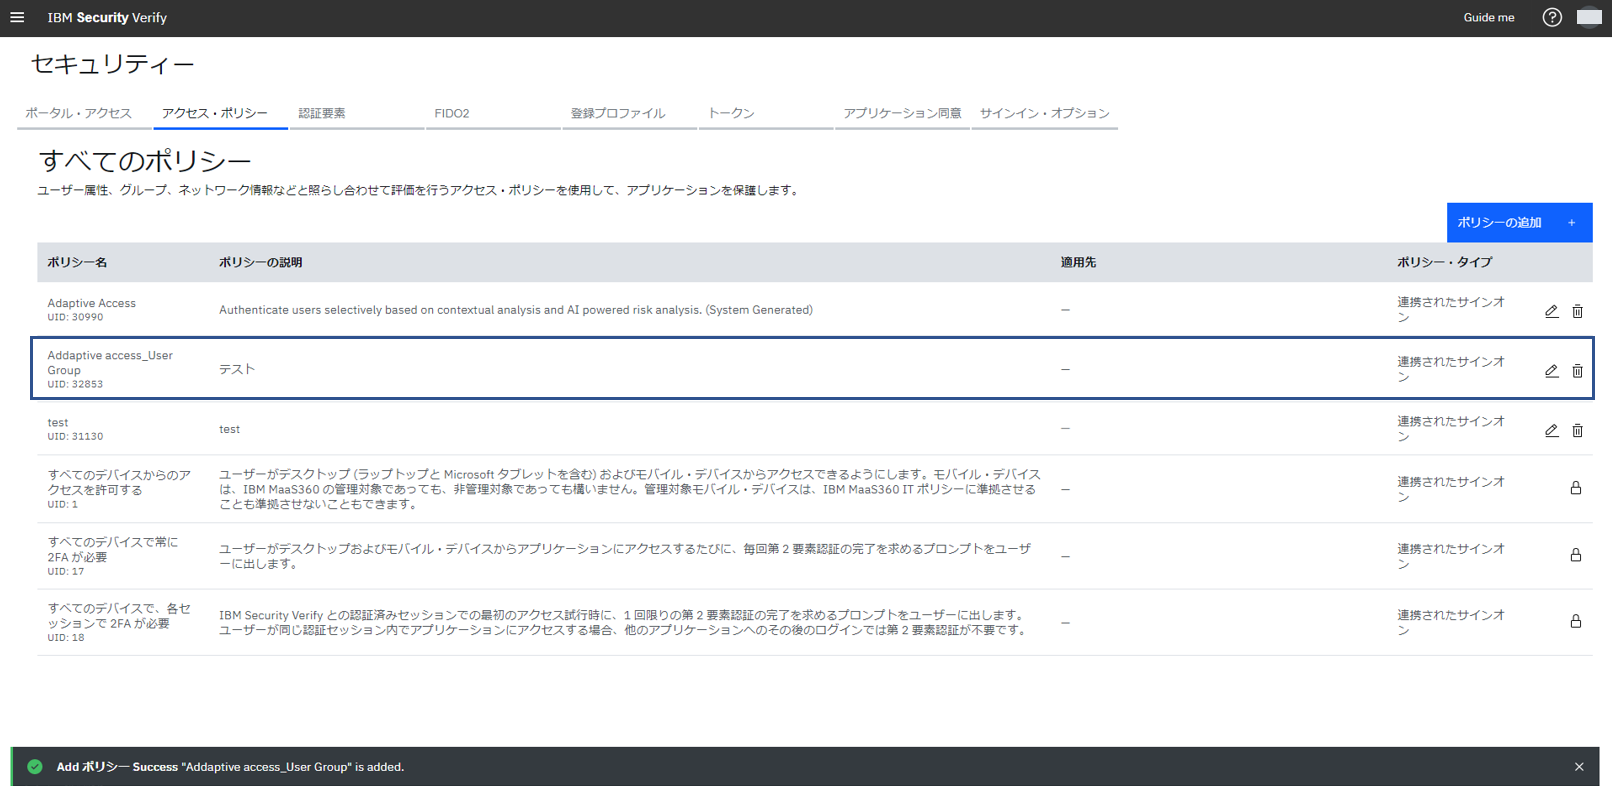This screenshot has width=1612, height=786.
Task: Click the ポリシーの追加 button
Action: click(x=1519, y=222)
